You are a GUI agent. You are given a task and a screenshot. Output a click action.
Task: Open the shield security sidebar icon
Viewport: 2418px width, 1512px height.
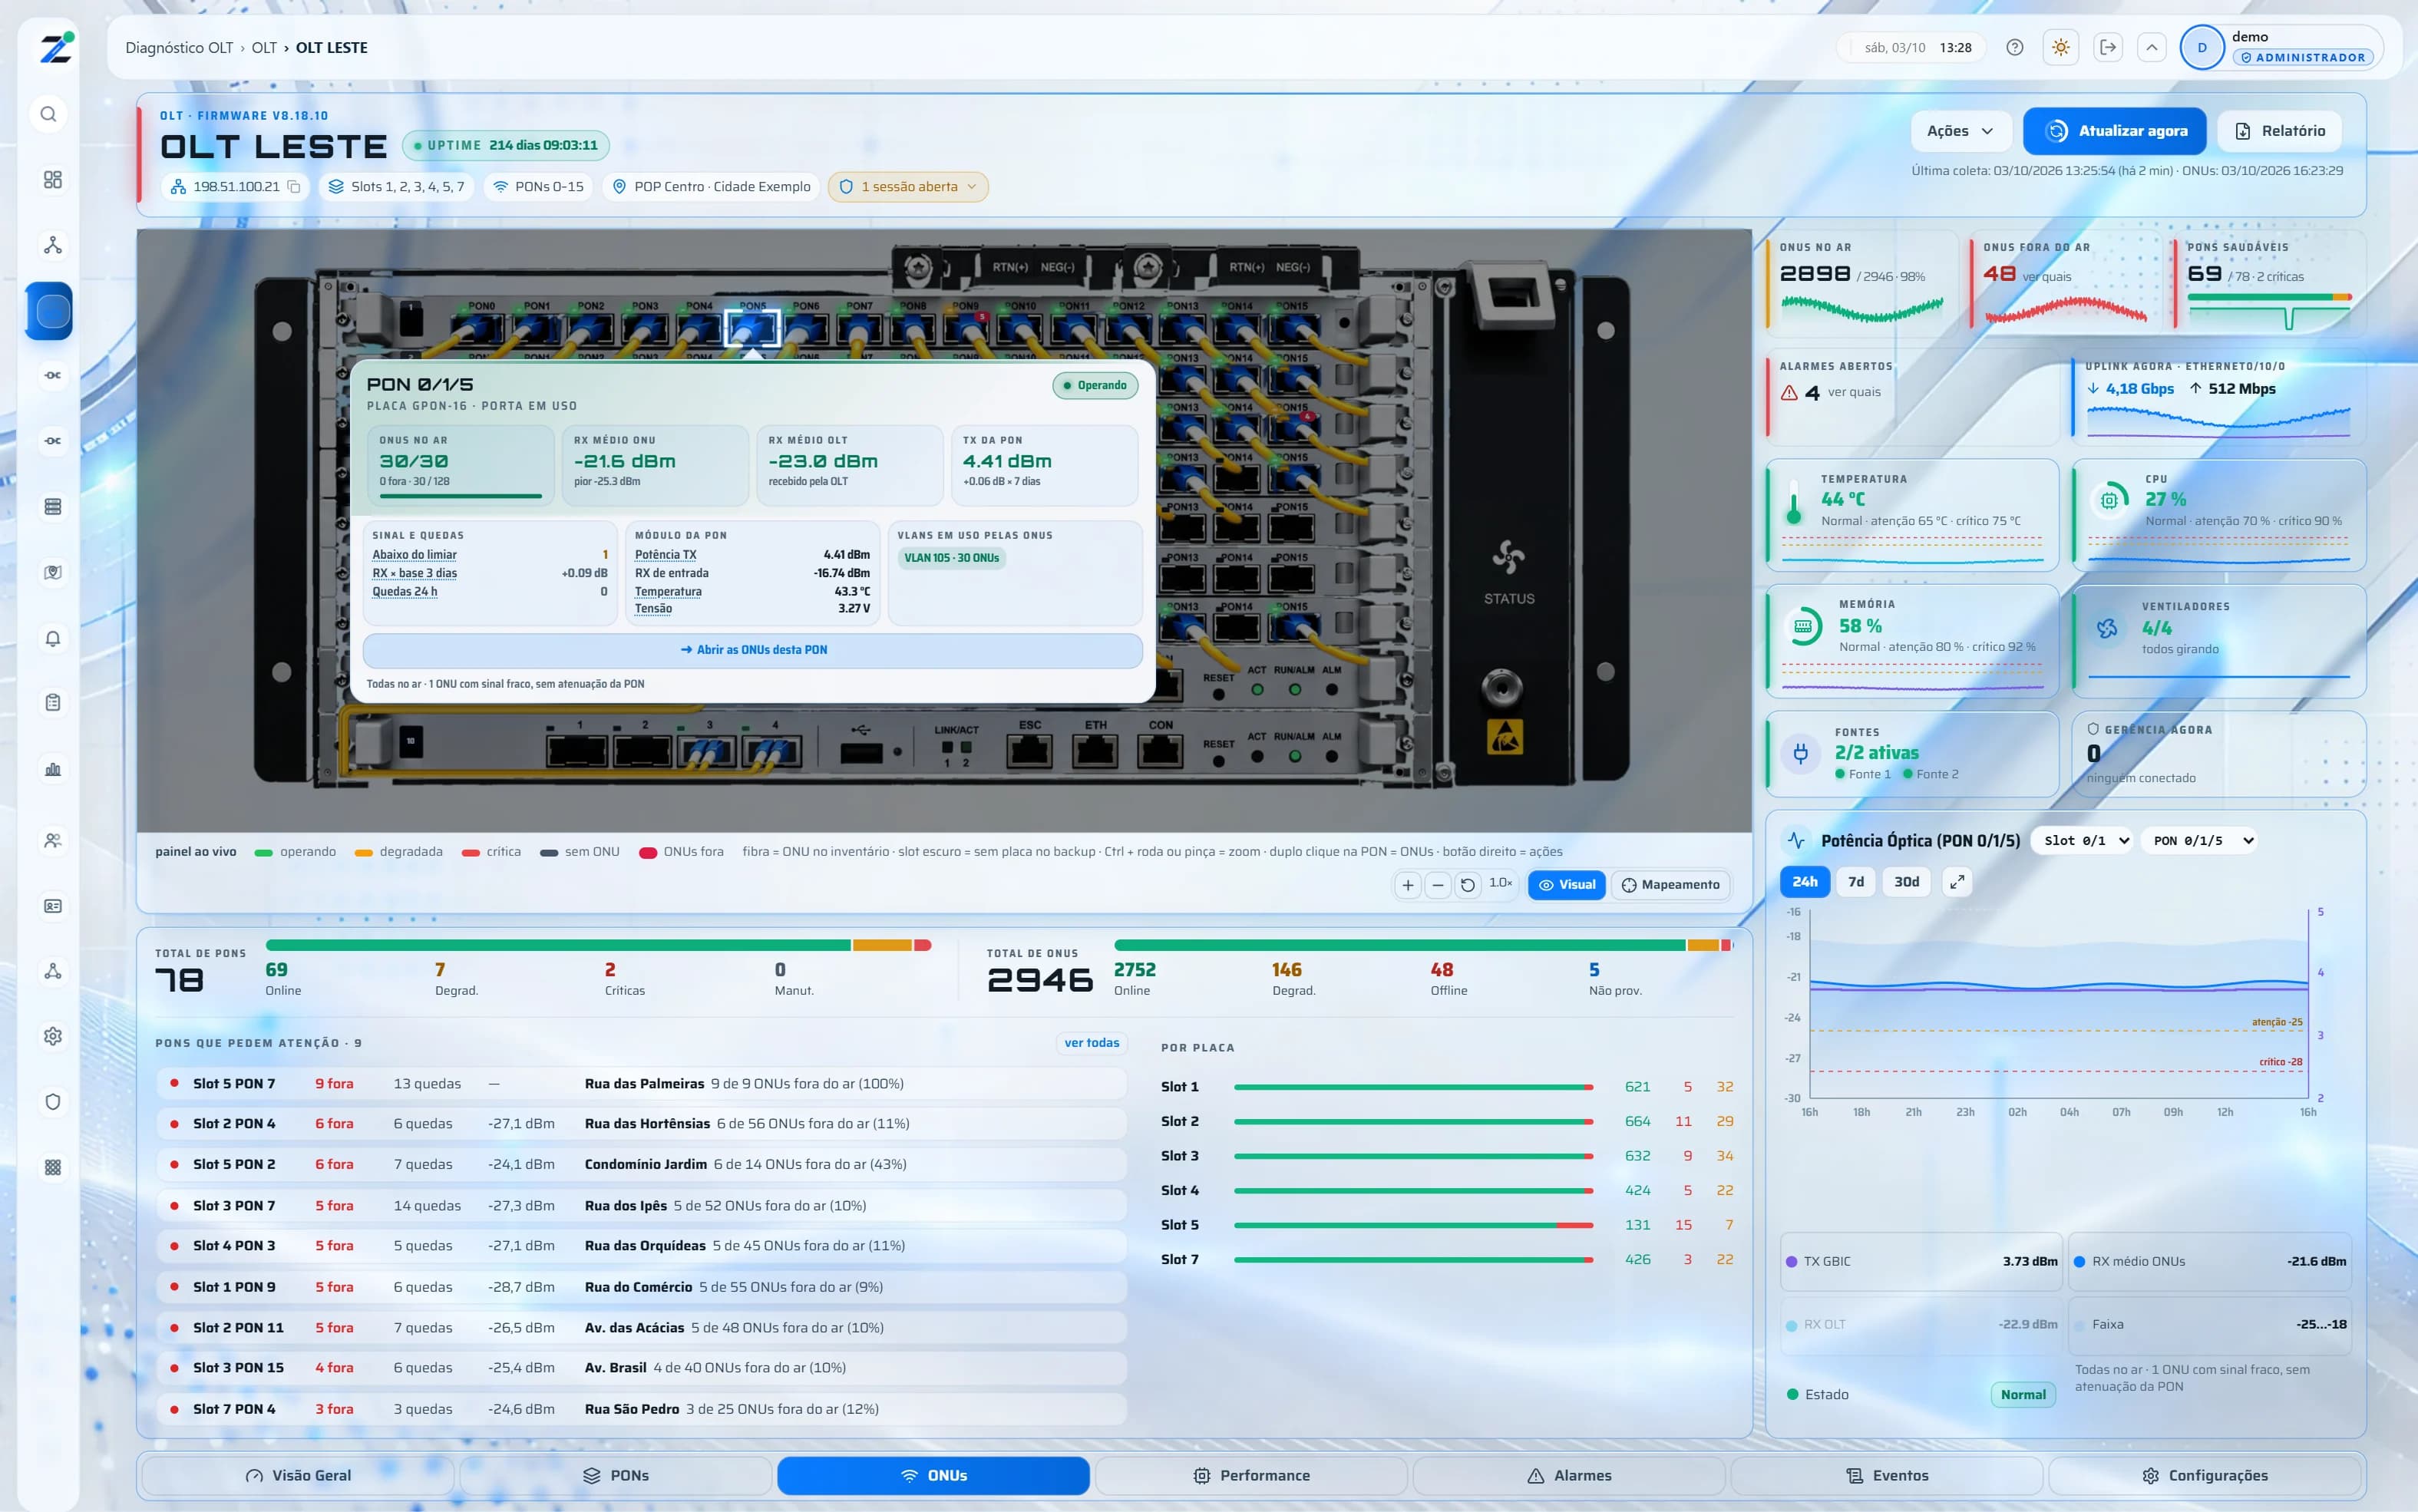coord(53,1101)
